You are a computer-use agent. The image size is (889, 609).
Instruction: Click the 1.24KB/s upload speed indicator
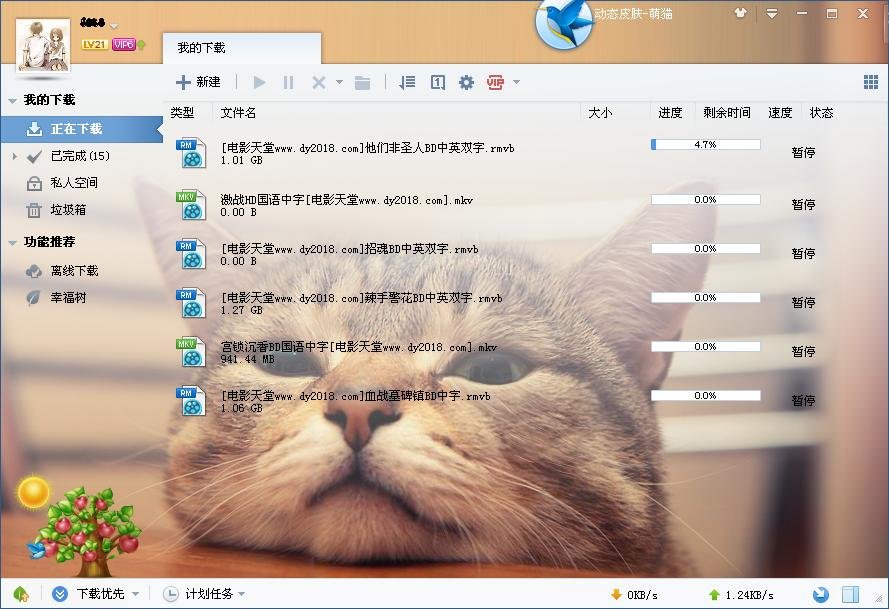pyautogui.click(x=741, y=595)
